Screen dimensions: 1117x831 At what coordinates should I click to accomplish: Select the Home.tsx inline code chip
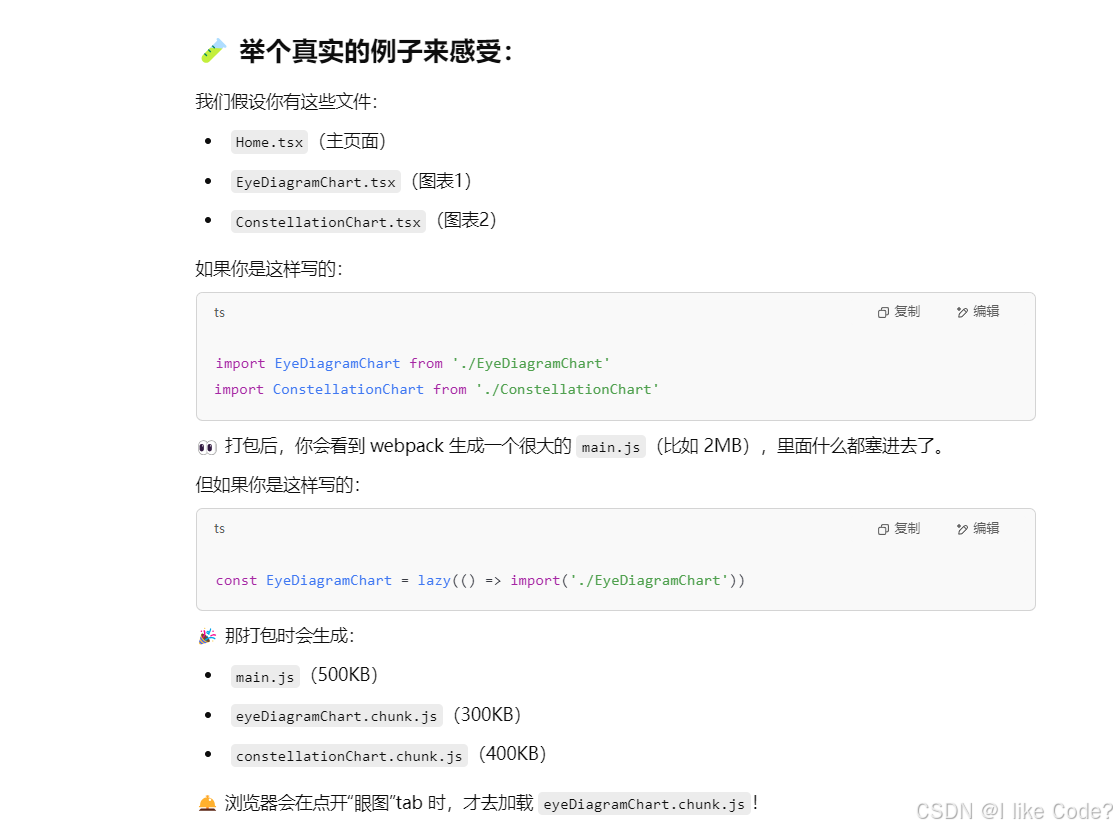pyautogui.click(x=268, y=142)
